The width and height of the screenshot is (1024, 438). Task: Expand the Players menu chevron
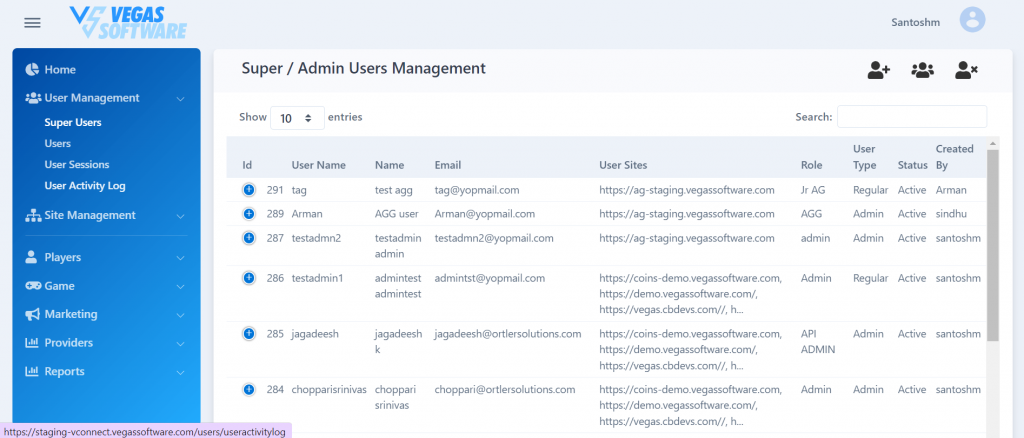(x=180, y=258)
